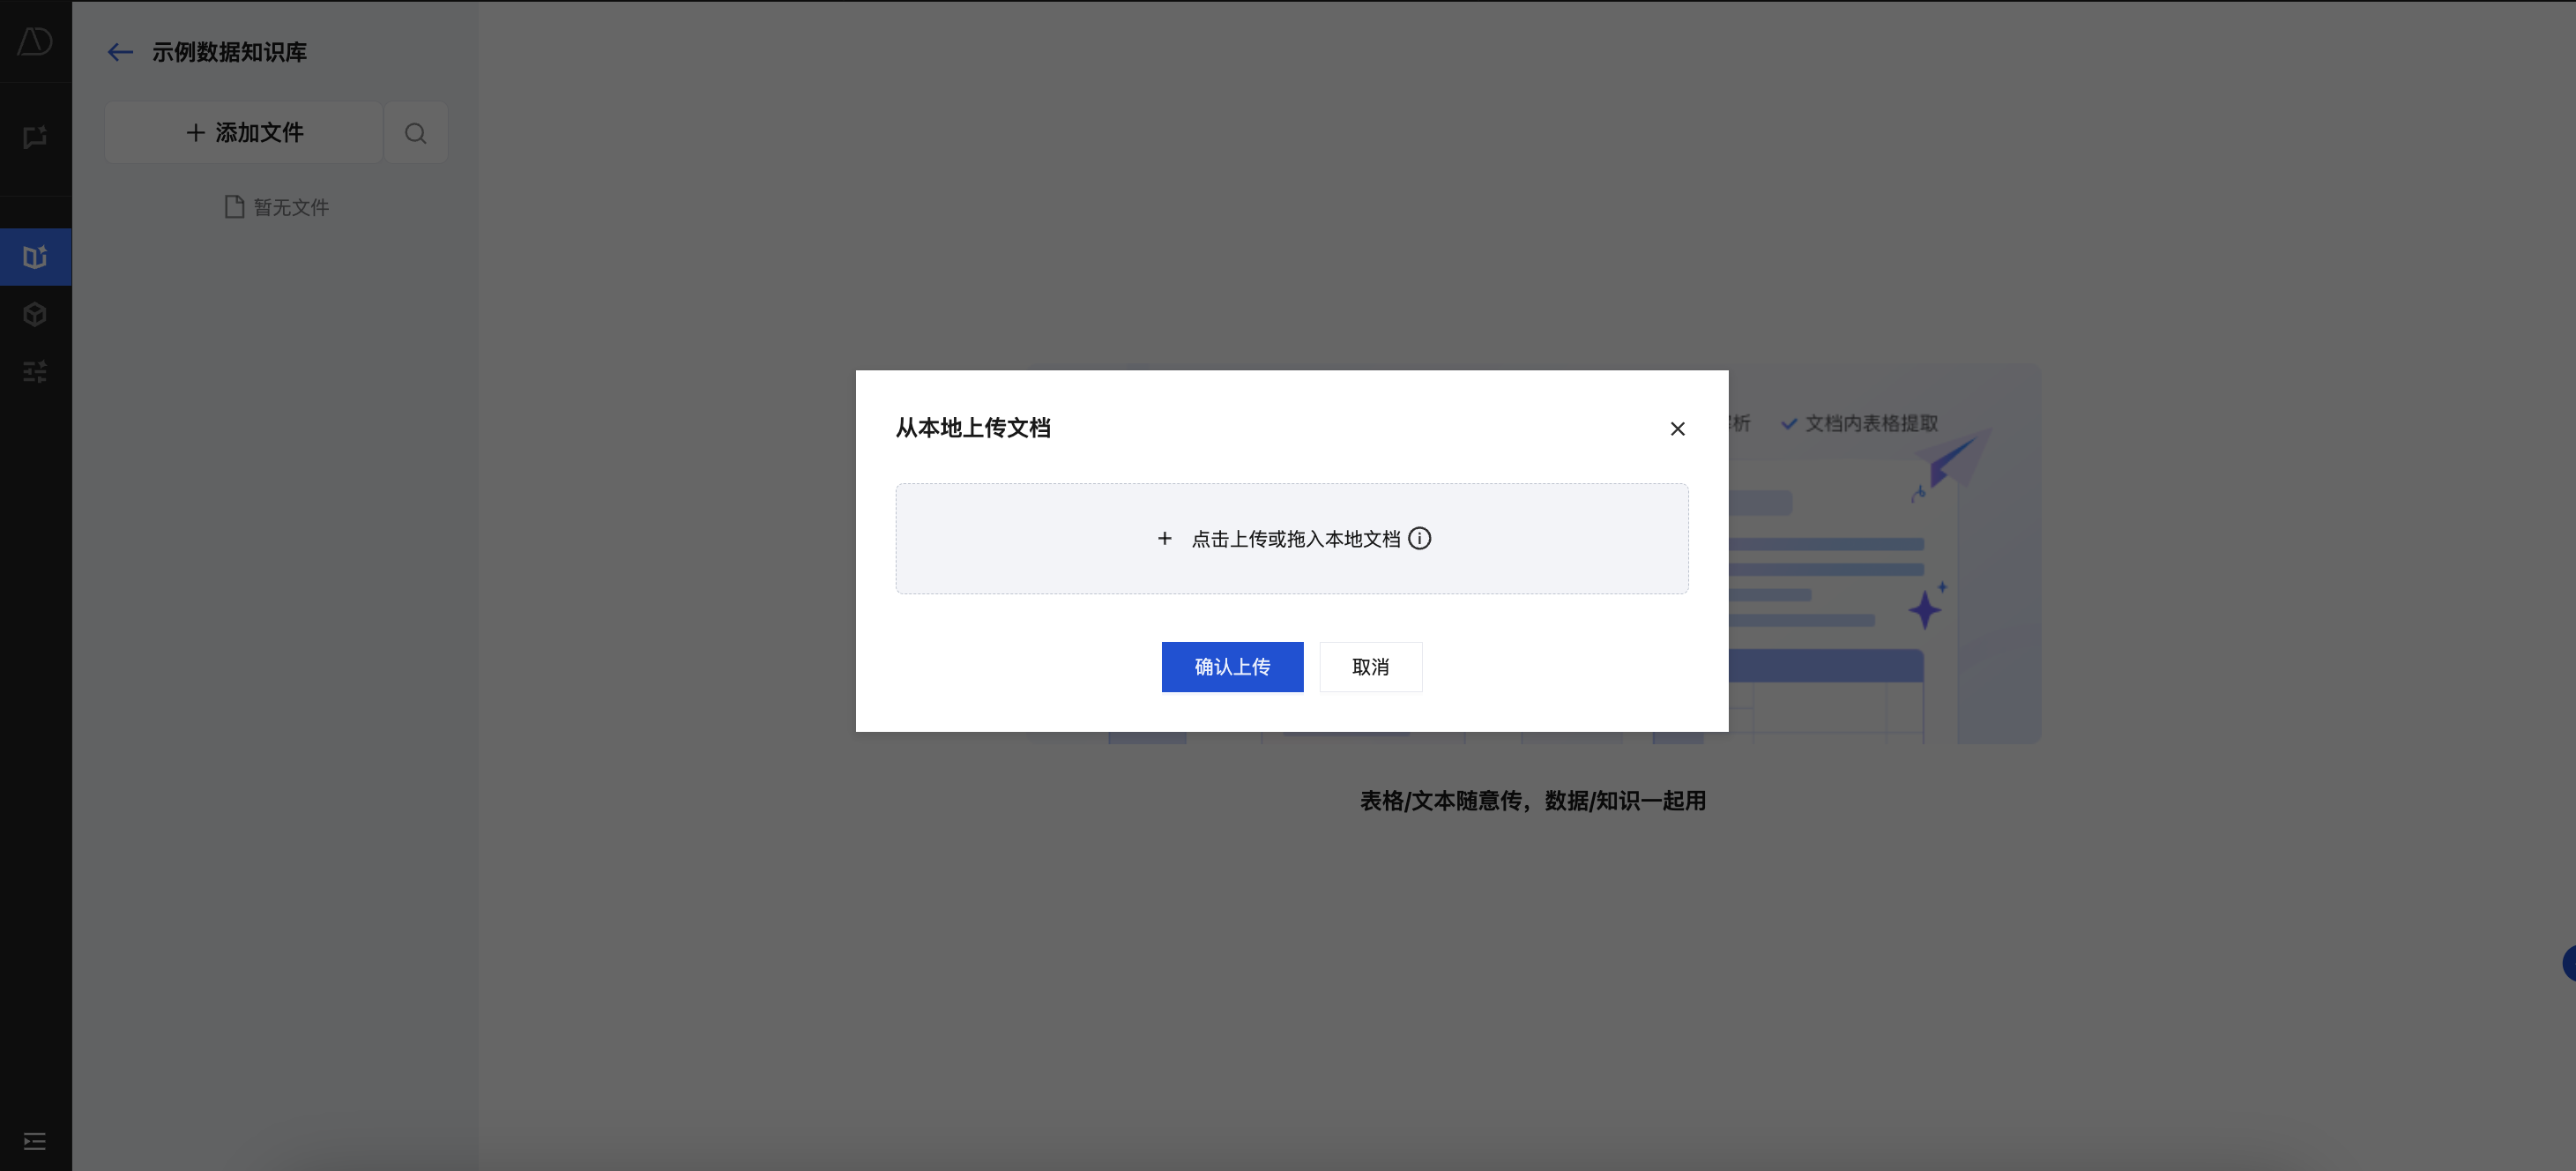
Task: Expand the sidebar with the bottom menu icon
Action: click(35, 1141)
